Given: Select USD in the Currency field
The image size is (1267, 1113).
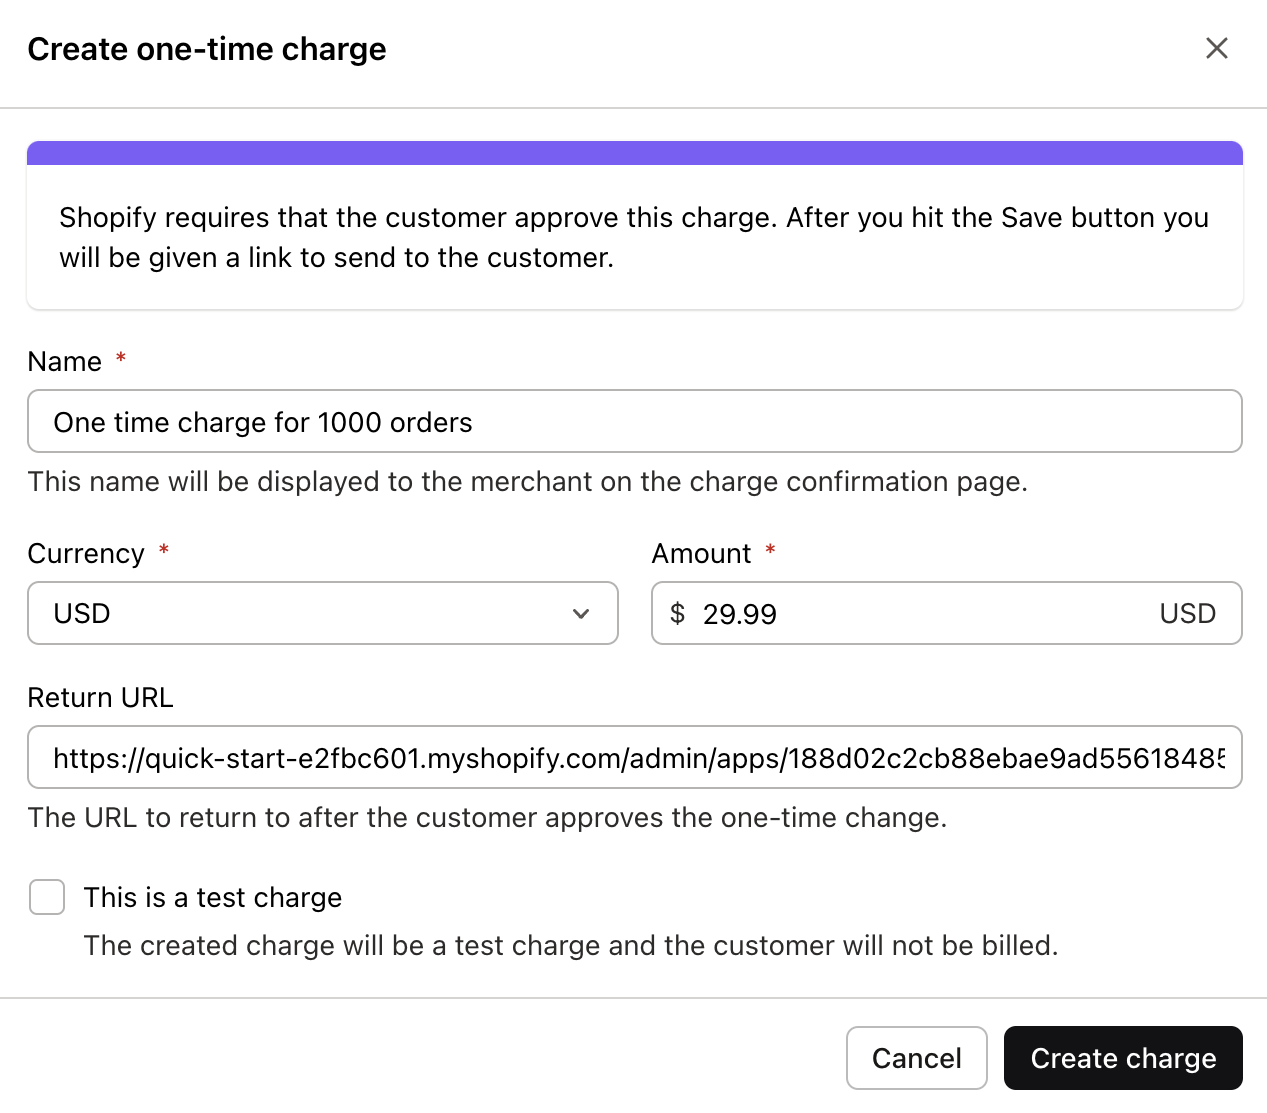Looking at the screenshot, I should point(322,613).
